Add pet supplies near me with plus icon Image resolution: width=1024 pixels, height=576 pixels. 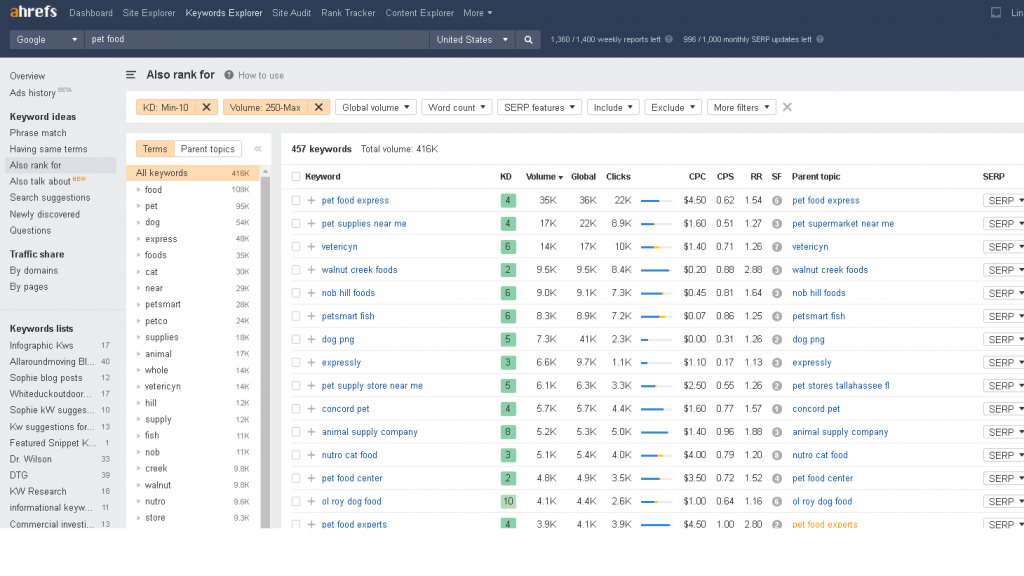311,223
